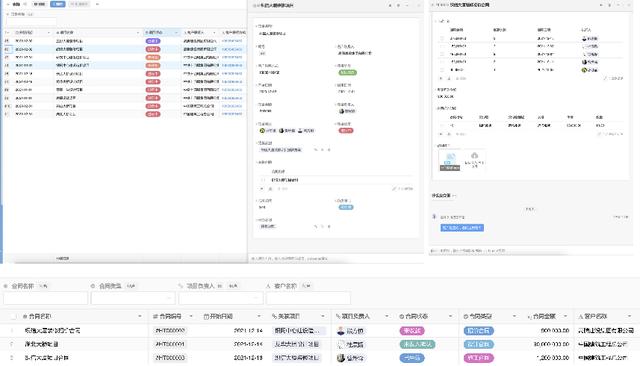
Task: Click the icon before the 合同名称 filter label
Action: click(6, 286)
